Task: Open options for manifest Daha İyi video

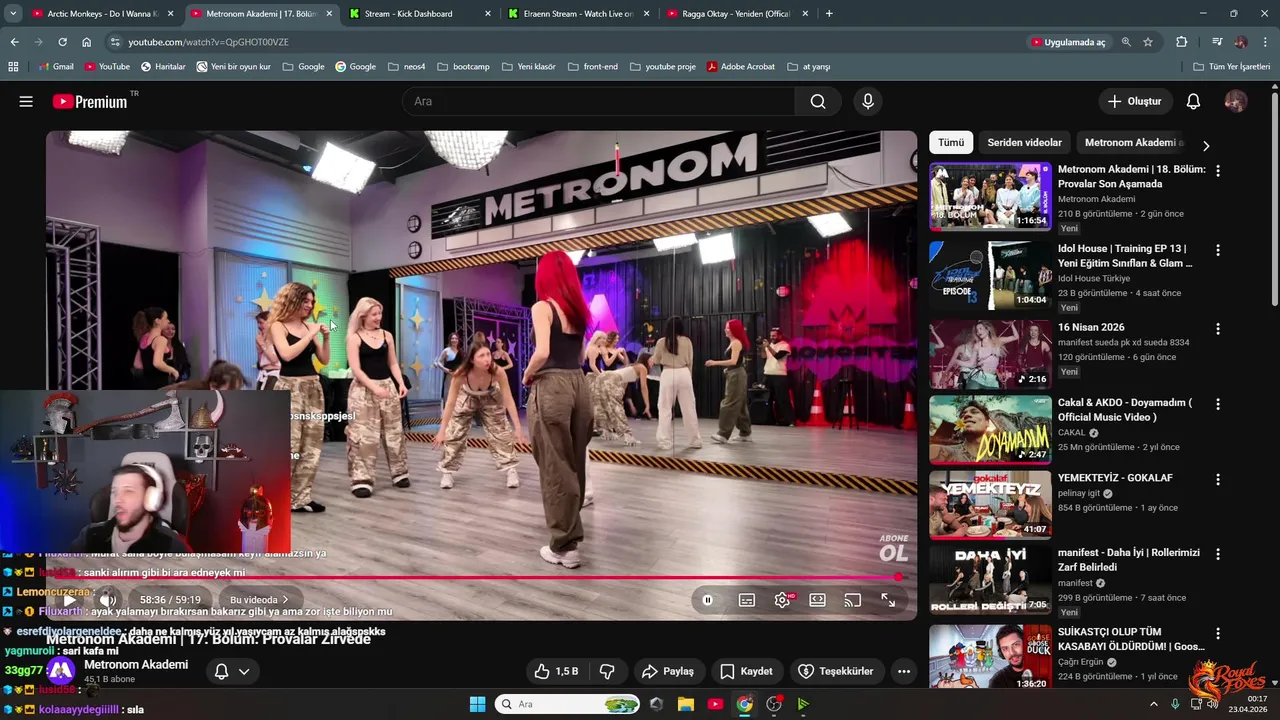Action: point(1217,554)
